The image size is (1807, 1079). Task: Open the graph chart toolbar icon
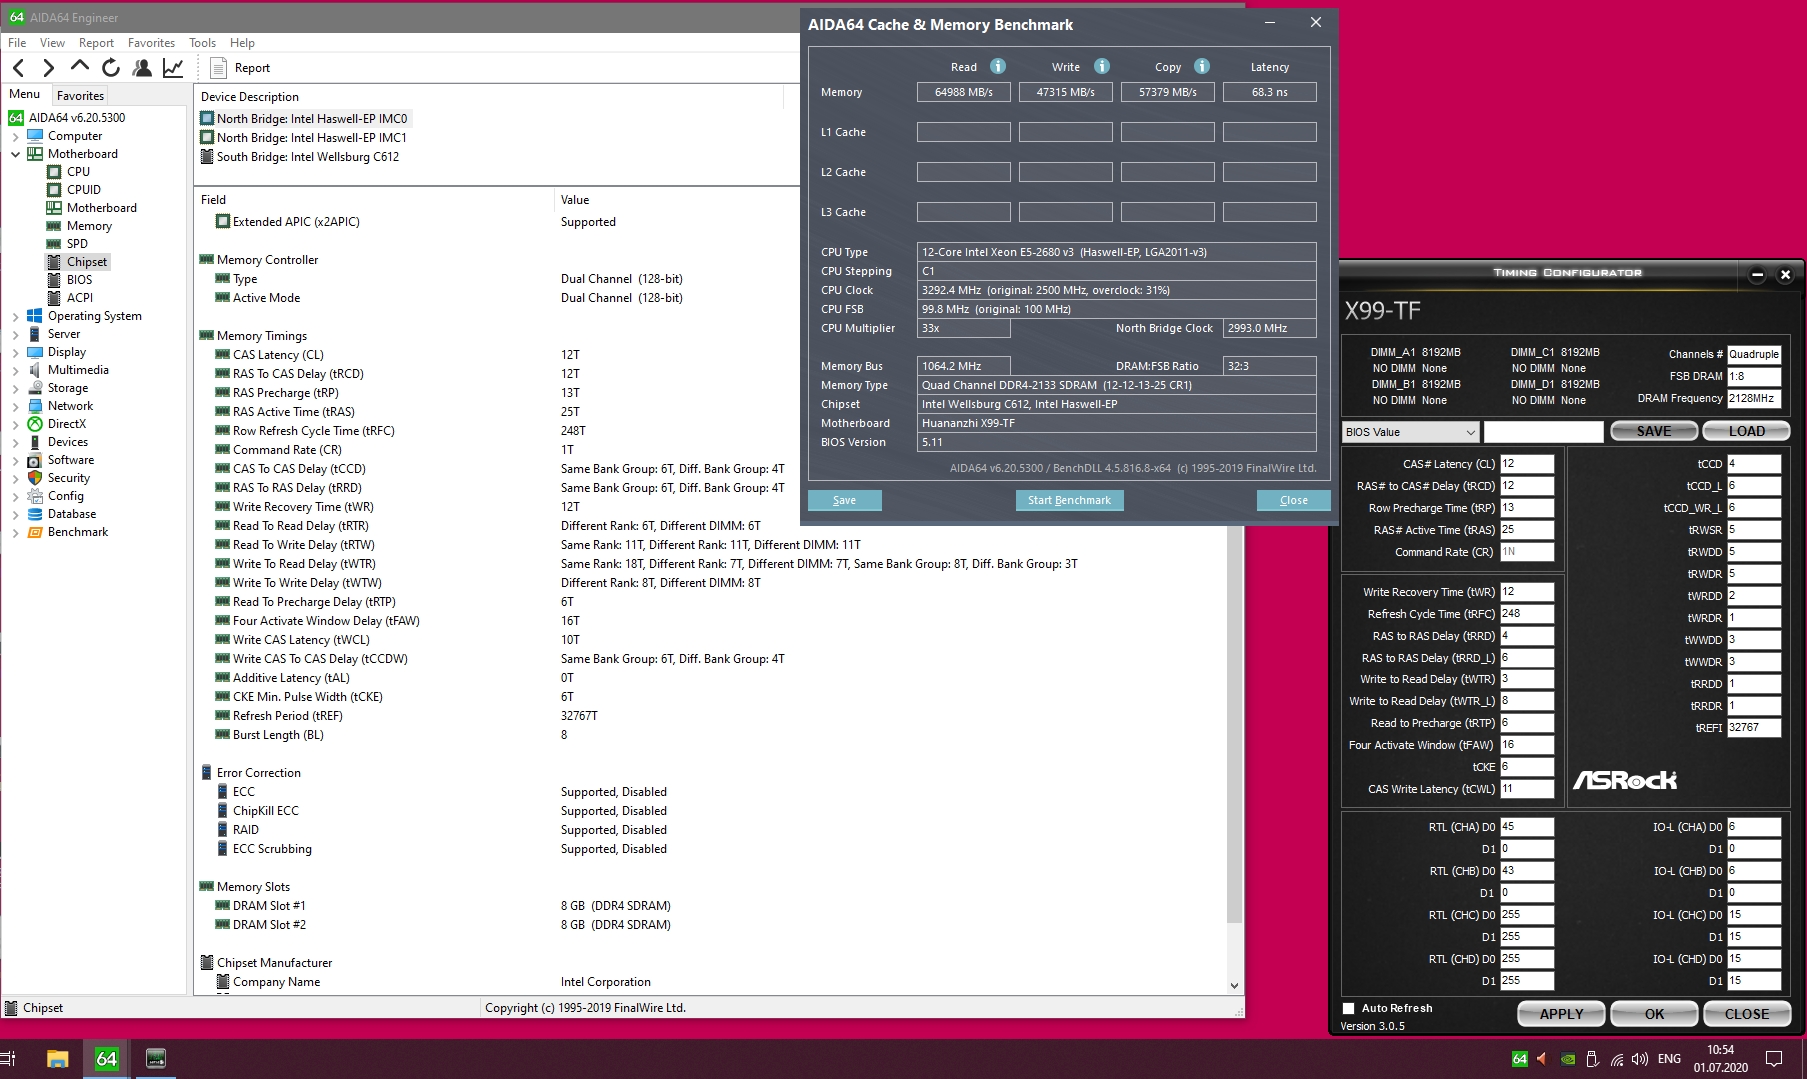point(173,68)
